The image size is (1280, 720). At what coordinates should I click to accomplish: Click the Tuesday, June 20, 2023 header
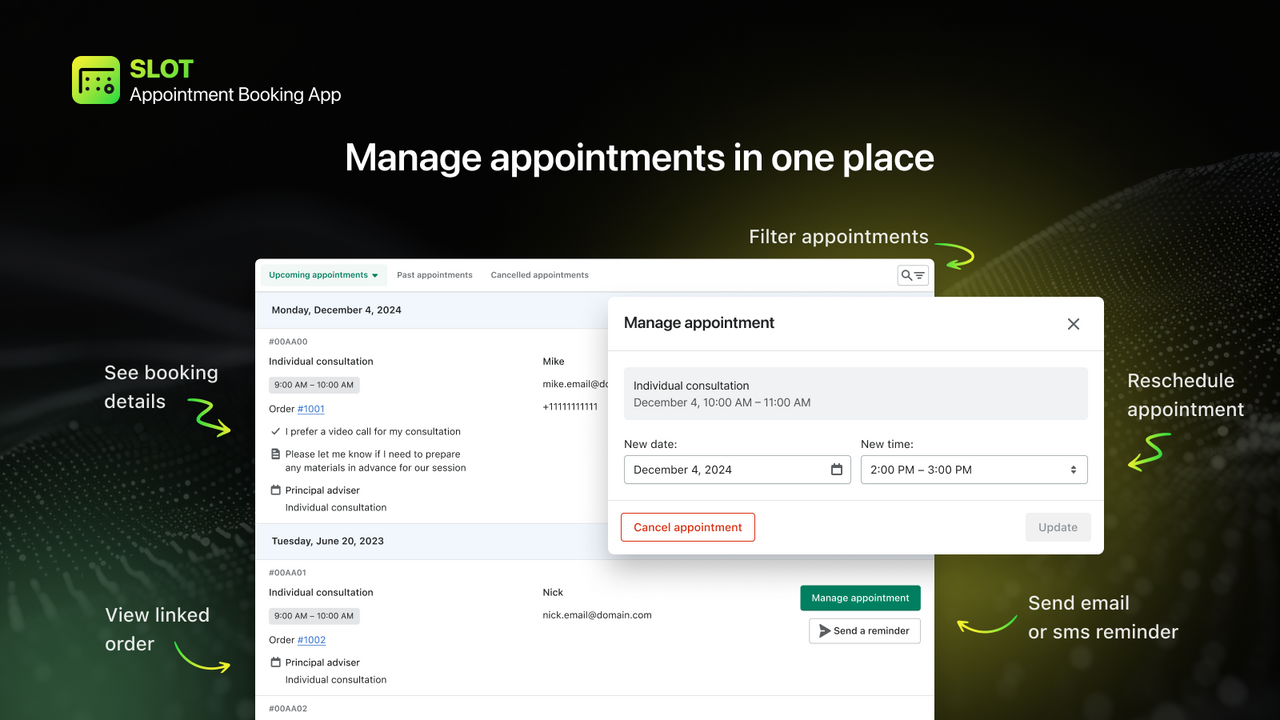coord(328,541)
